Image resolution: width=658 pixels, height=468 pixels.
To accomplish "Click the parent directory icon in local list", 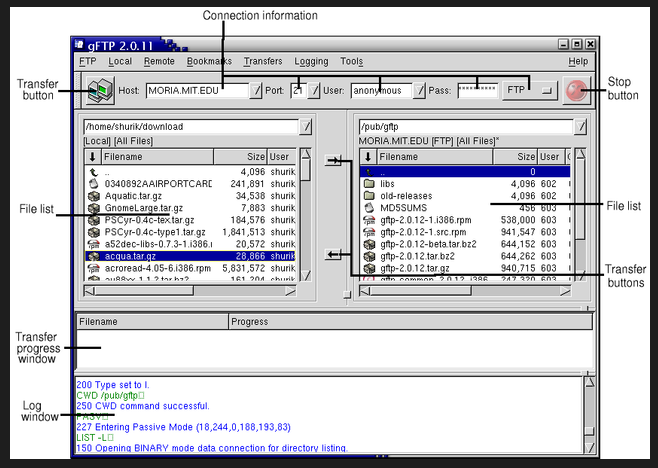I will tap(94, 172).
